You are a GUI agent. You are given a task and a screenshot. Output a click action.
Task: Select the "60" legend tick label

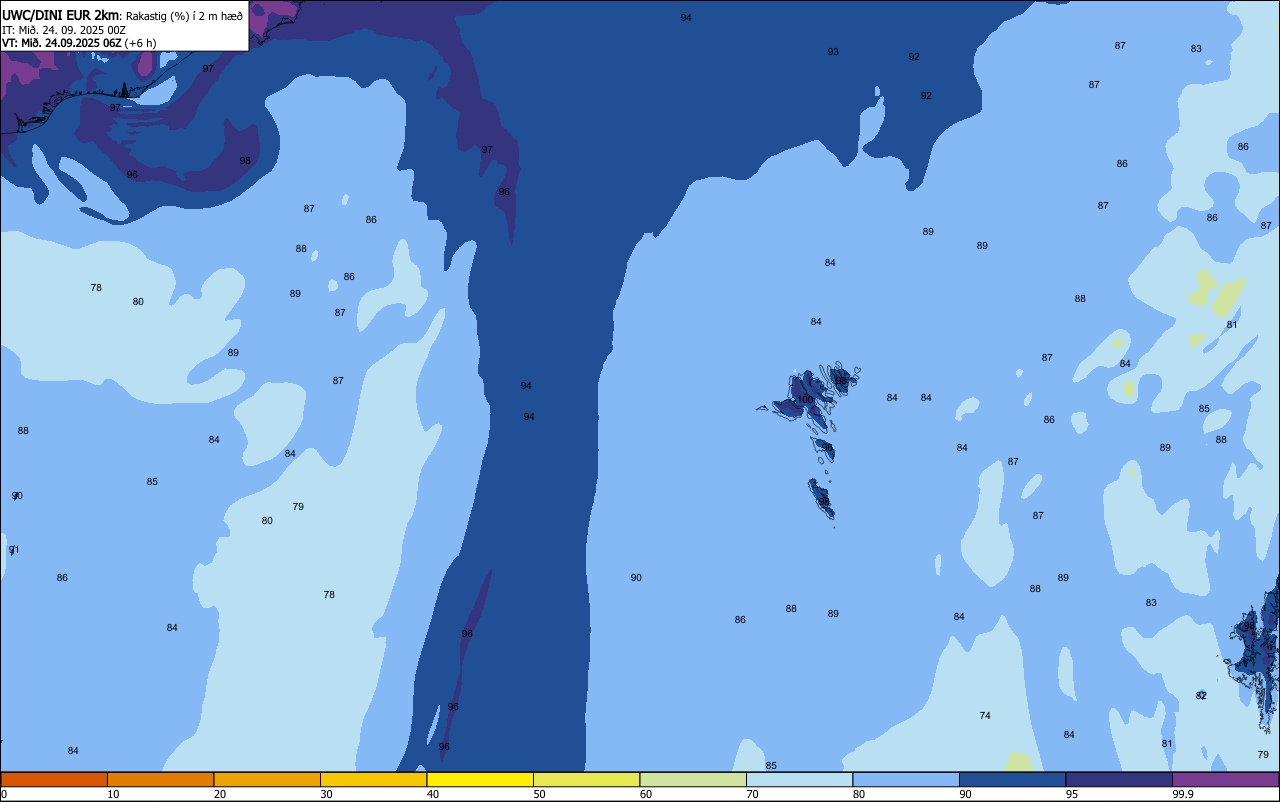[x=646, y=794]
